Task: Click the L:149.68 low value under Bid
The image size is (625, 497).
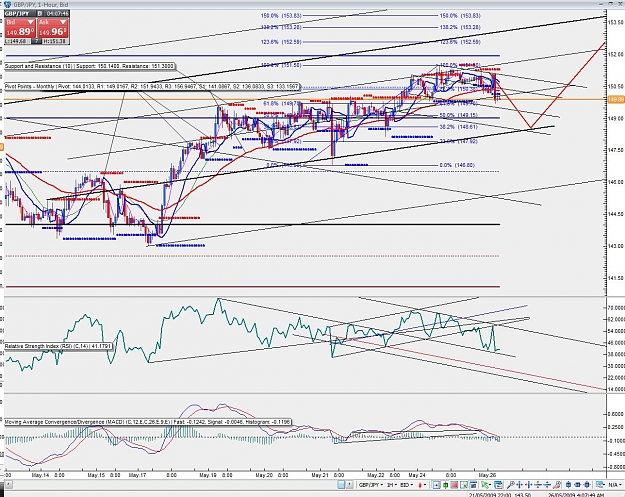Action: point(17,41)
